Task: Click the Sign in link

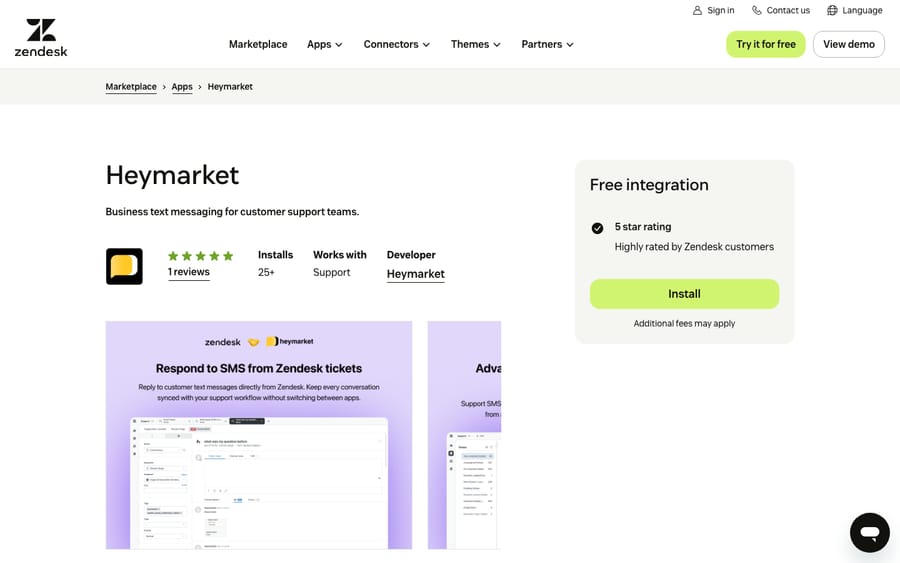Action: pos(713,10)
